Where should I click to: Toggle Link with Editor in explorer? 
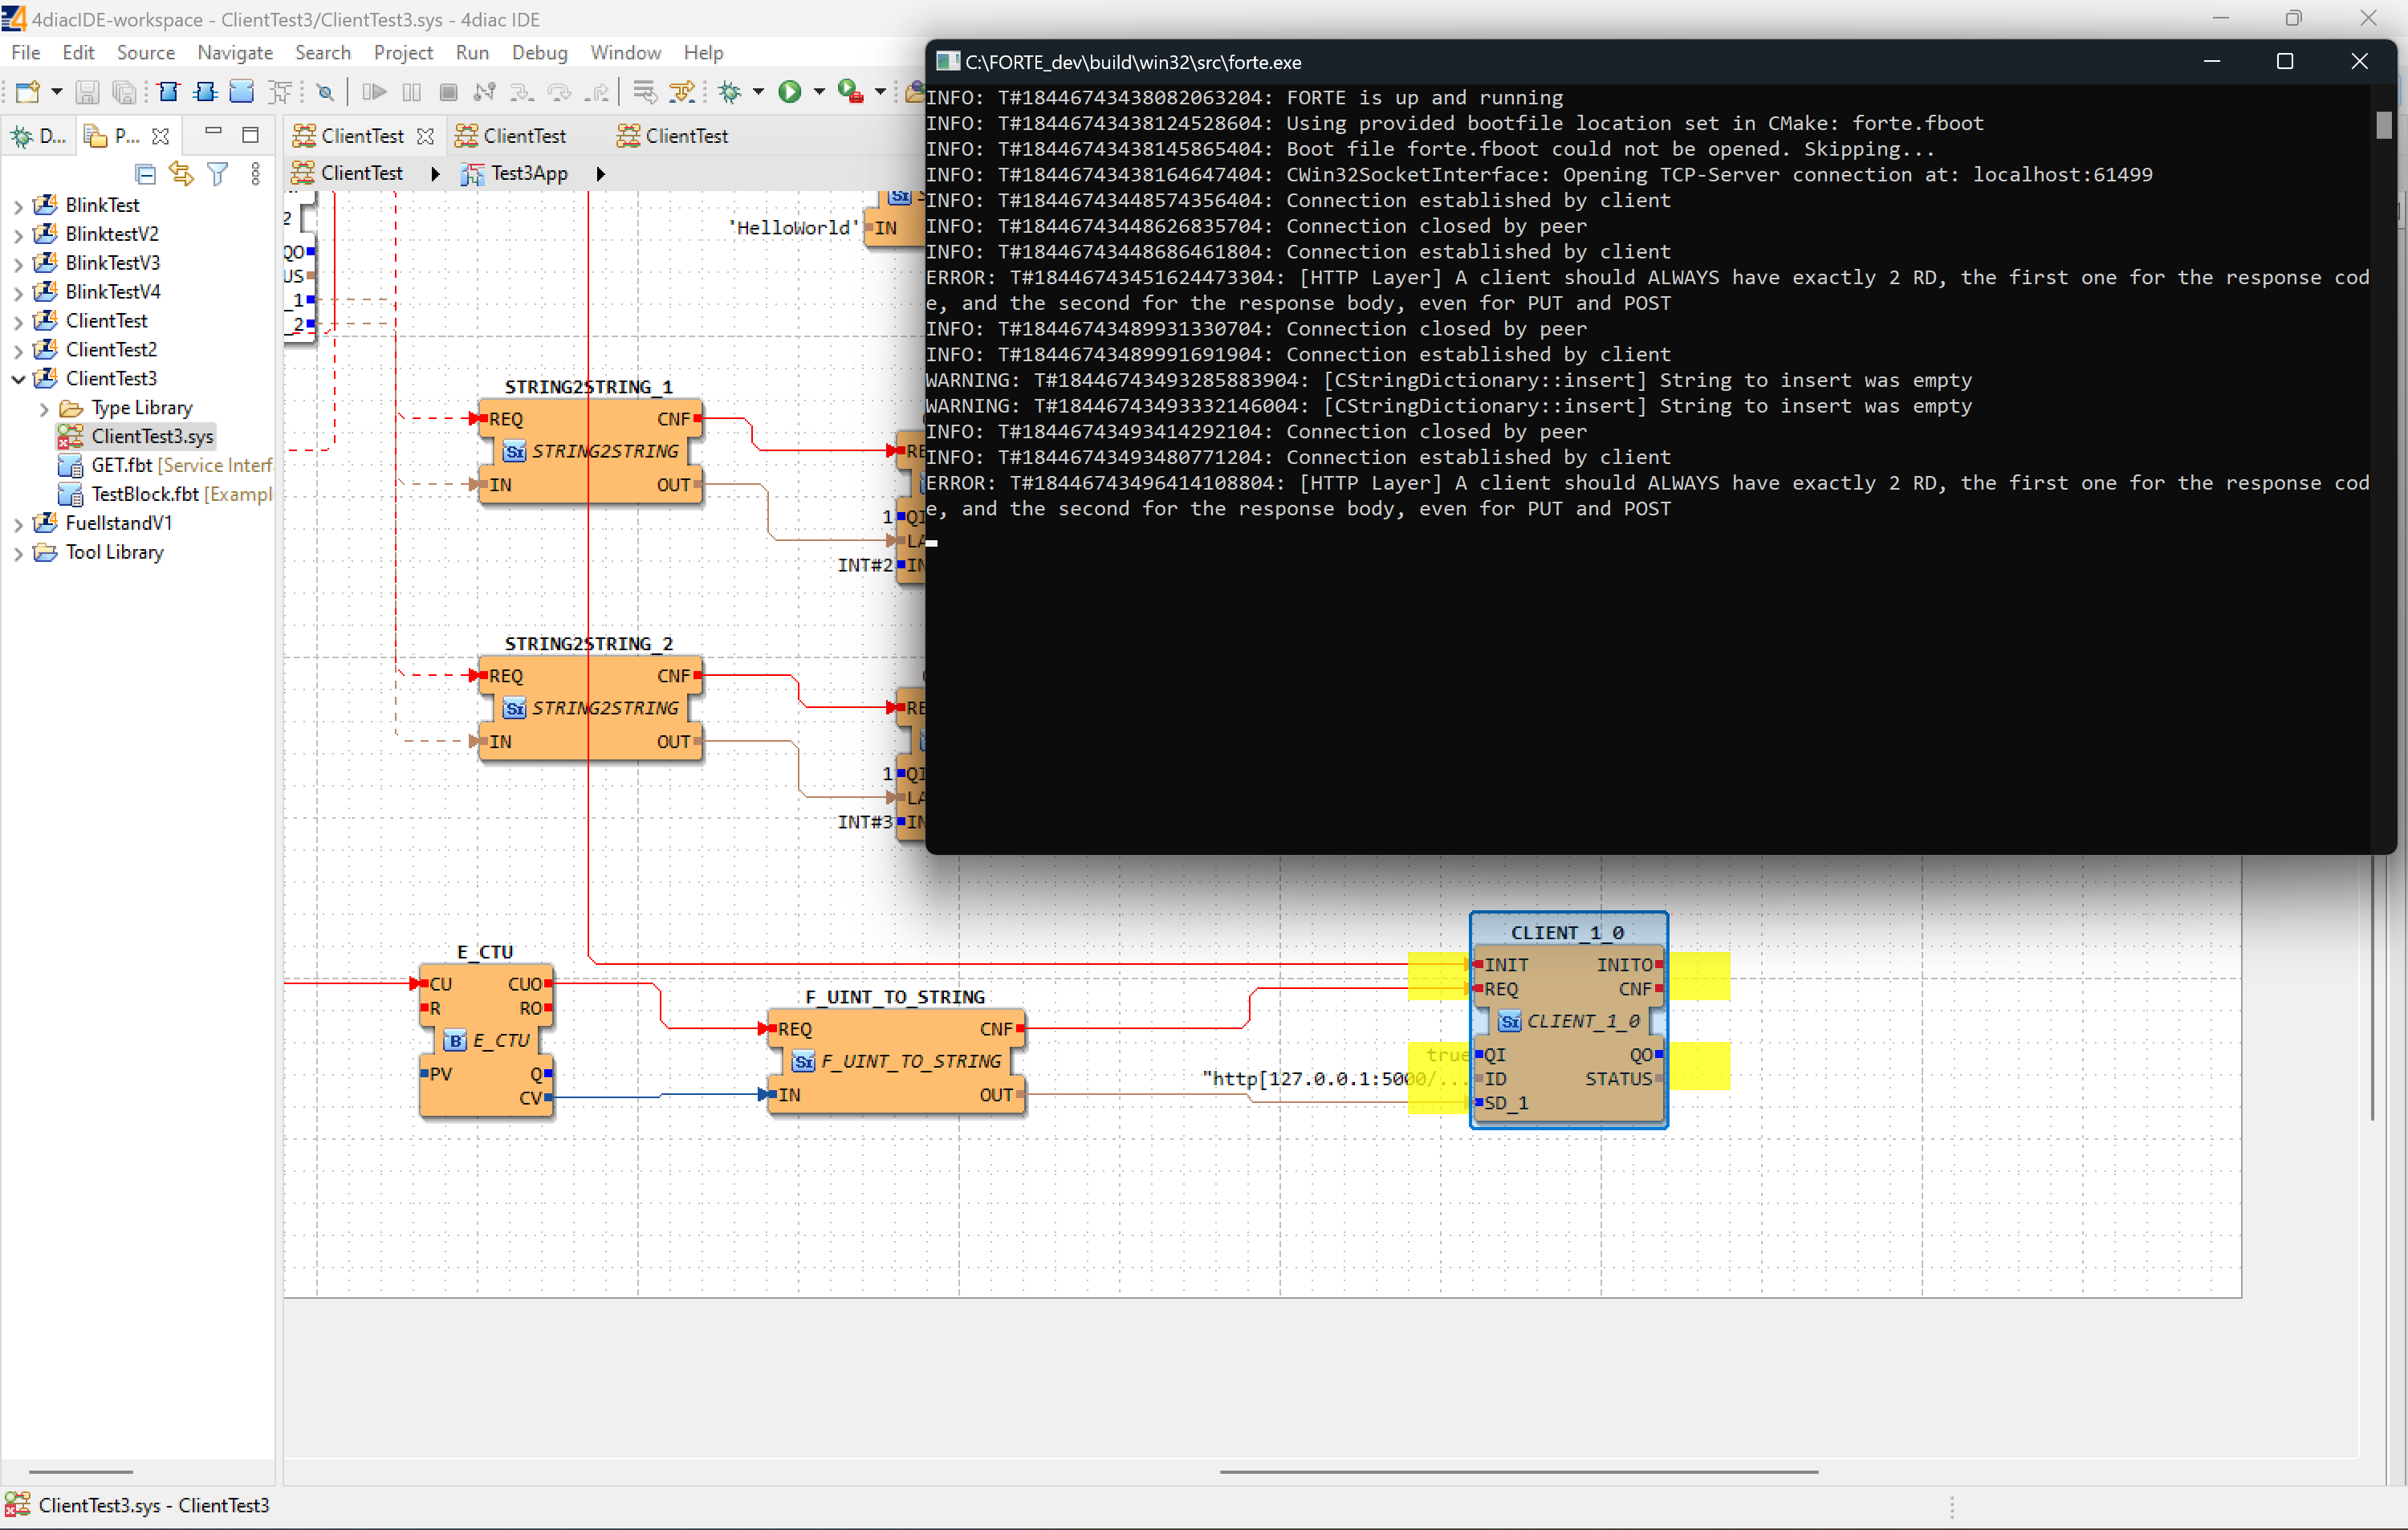181,174
